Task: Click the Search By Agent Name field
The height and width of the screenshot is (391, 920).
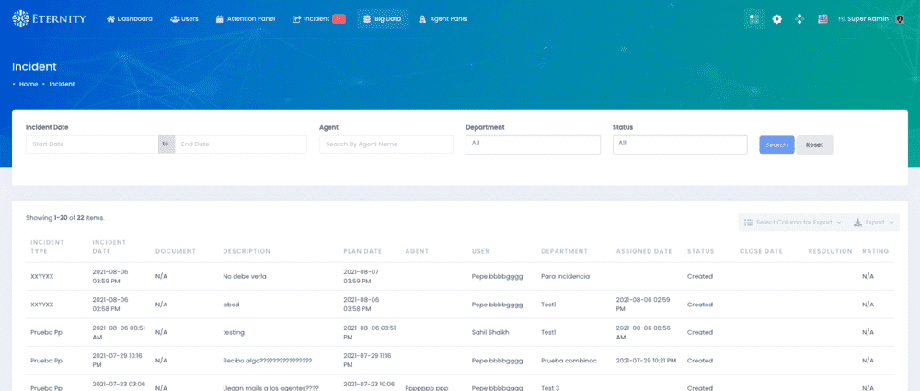Action: (386, 144)
